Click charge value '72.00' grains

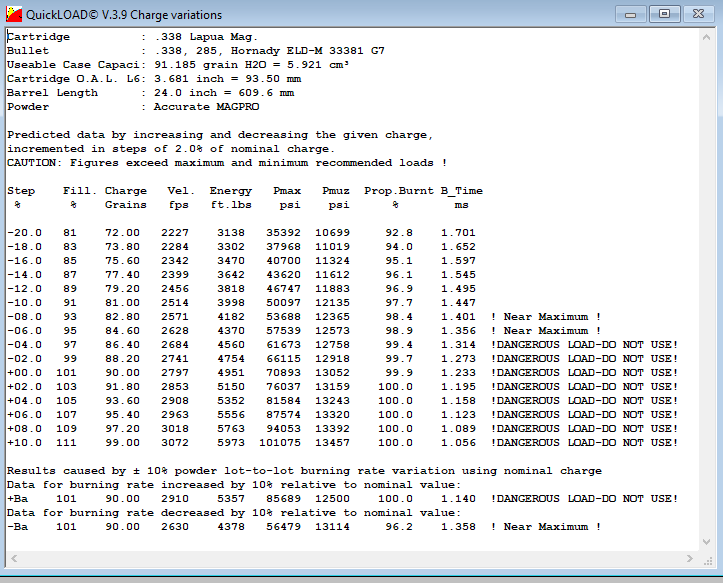(x=122, y=232)
